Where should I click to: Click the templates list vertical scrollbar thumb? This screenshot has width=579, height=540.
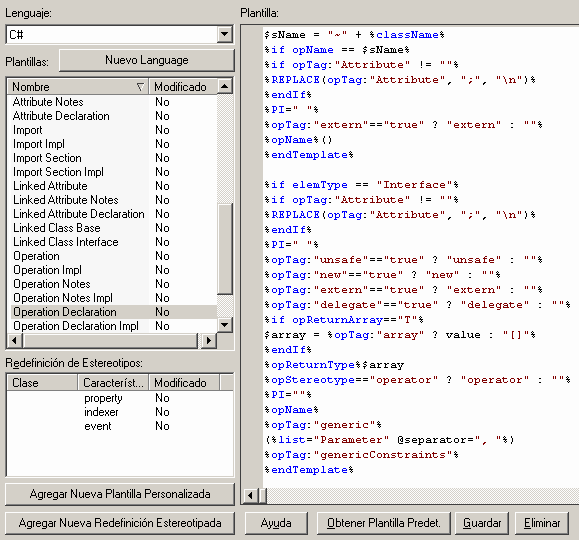click(225, 248)
